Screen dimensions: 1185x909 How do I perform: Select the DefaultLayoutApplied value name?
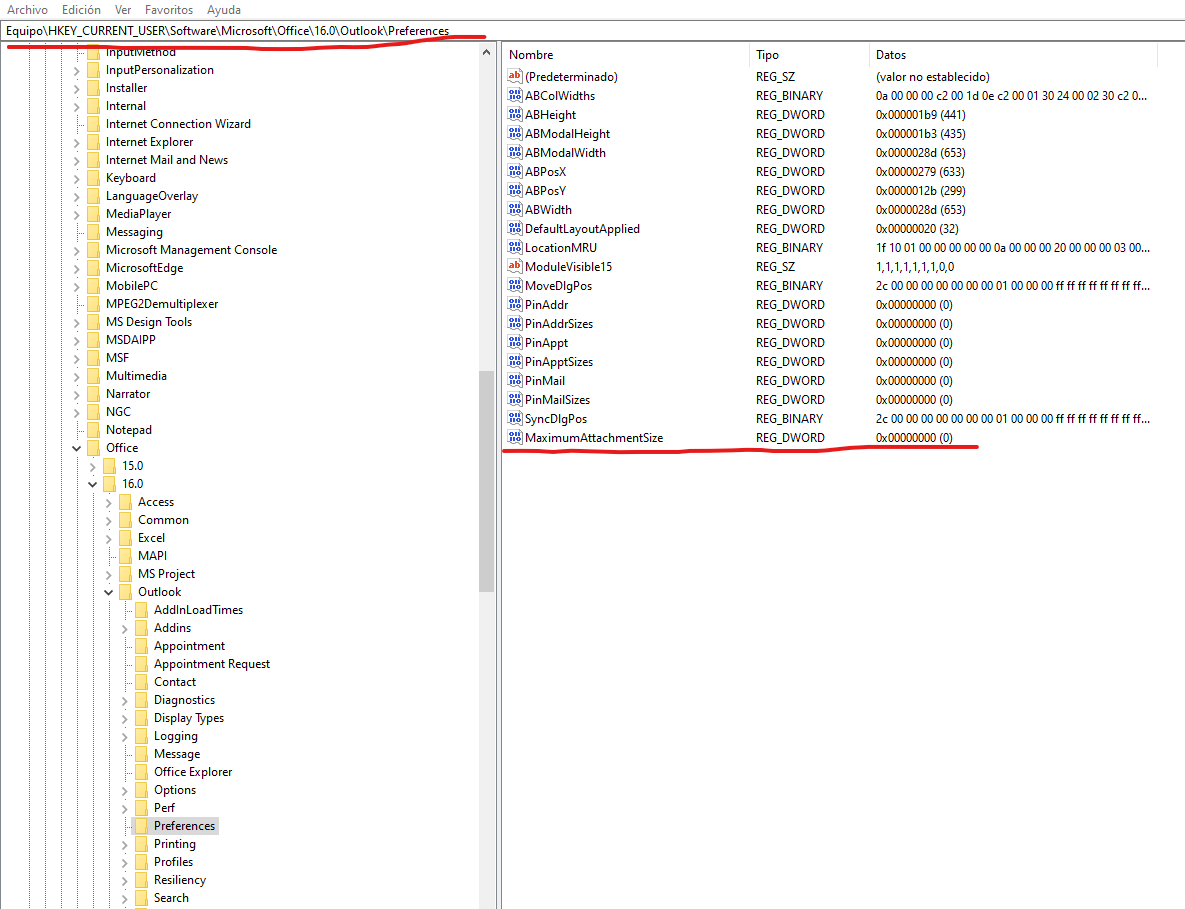click(582, 229)
